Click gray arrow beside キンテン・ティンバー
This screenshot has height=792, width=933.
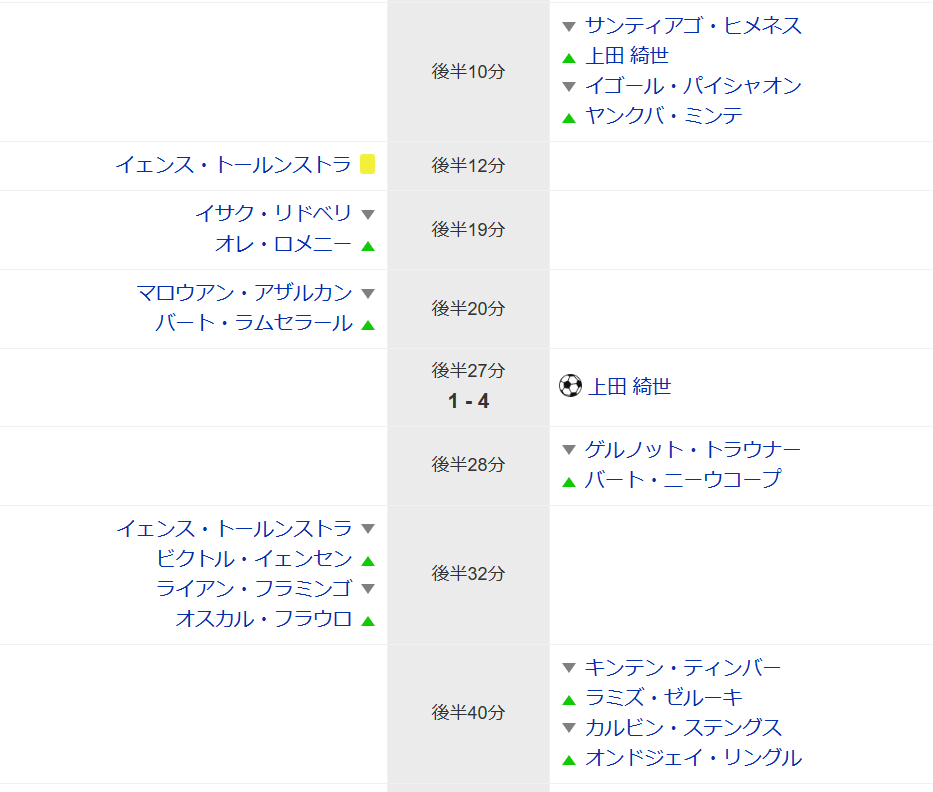[x=569, y=668]
